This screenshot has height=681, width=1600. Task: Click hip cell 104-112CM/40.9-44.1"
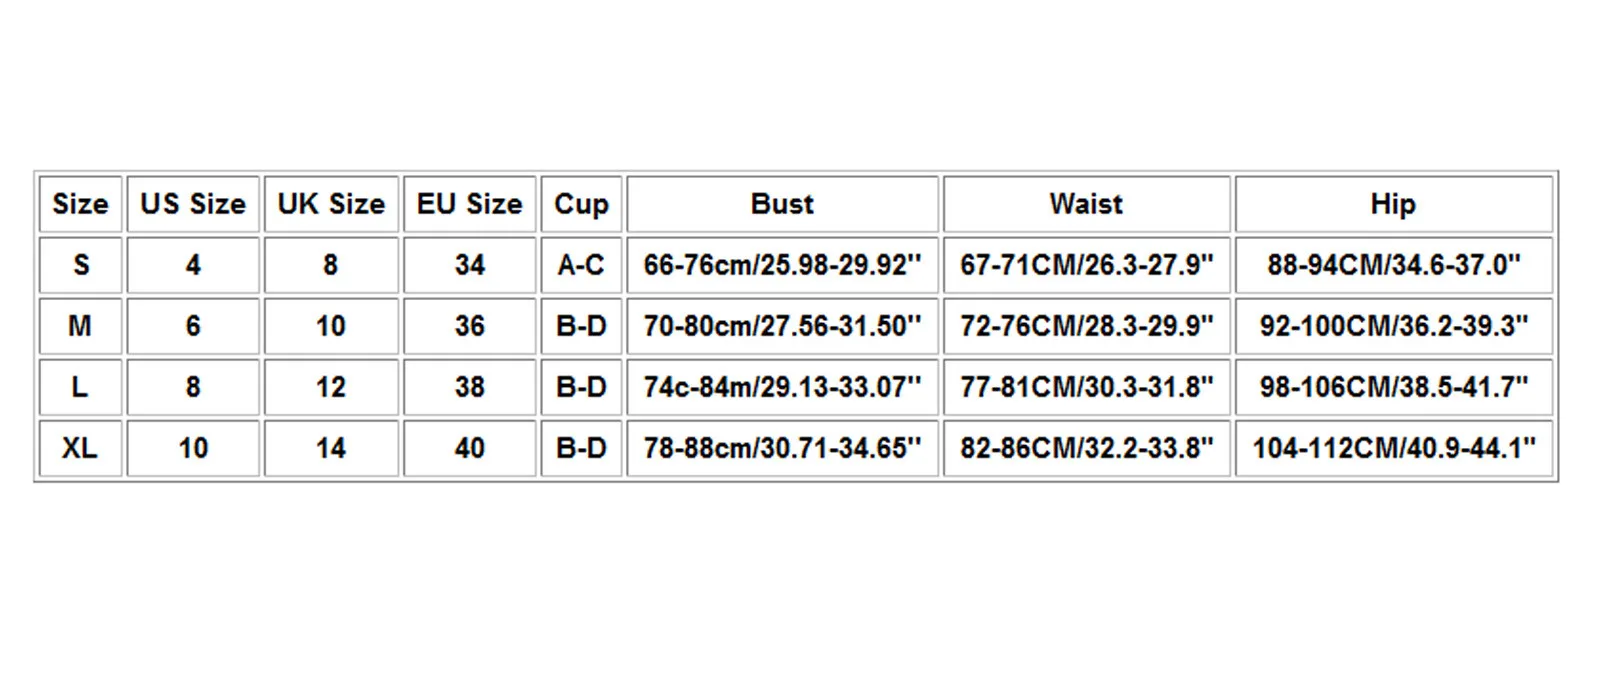pyautogui.click(x=1393, y=448)
